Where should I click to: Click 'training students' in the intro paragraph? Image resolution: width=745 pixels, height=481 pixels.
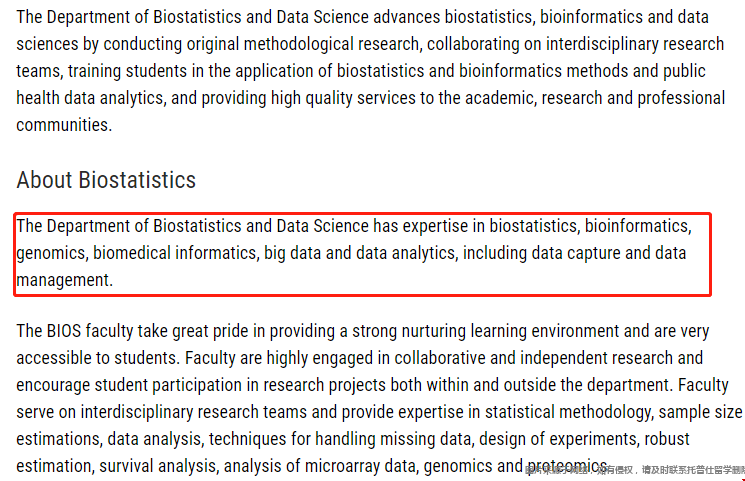pos(128,71)
